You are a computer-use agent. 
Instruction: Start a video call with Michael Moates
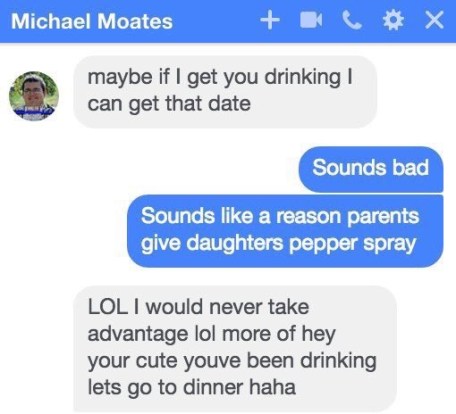[x=311, y=20]
